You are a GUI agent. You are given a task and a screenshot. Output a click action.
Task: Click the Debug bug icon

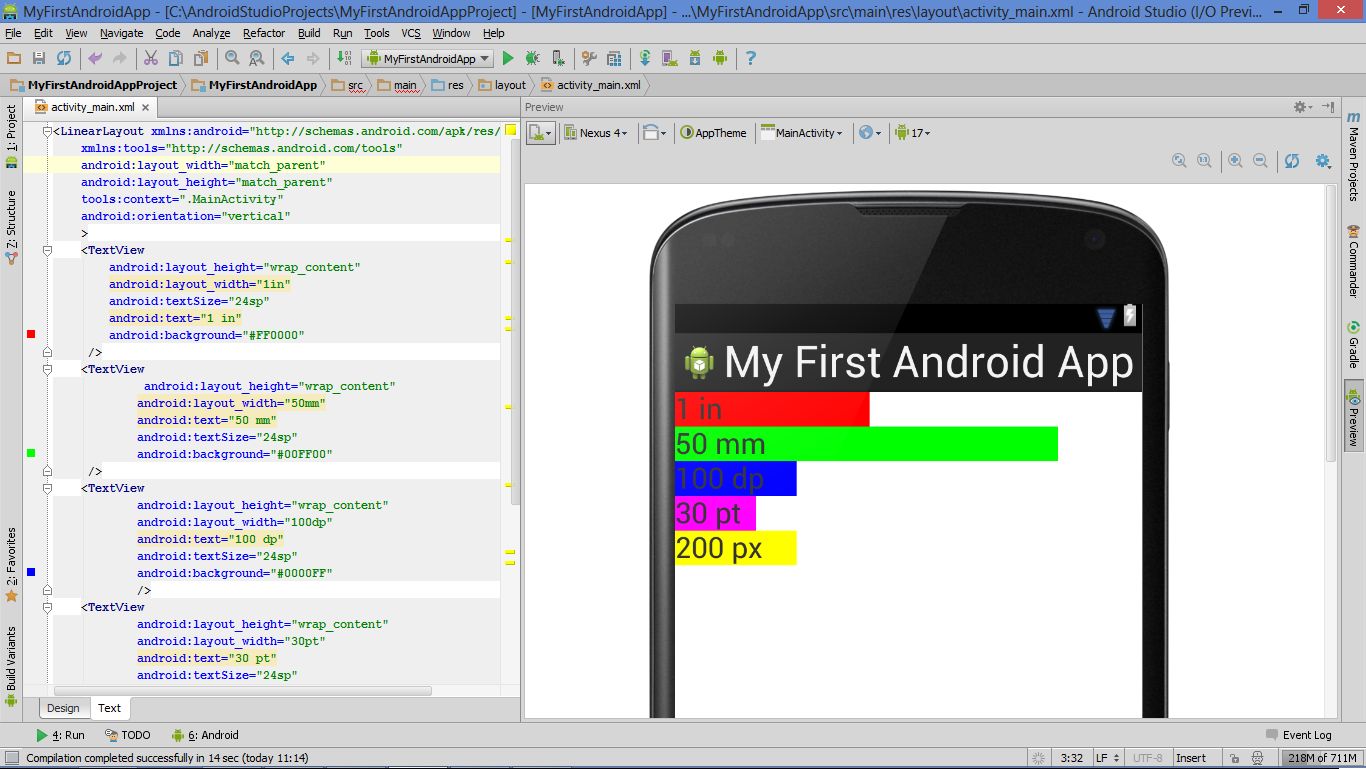(533, 59)
